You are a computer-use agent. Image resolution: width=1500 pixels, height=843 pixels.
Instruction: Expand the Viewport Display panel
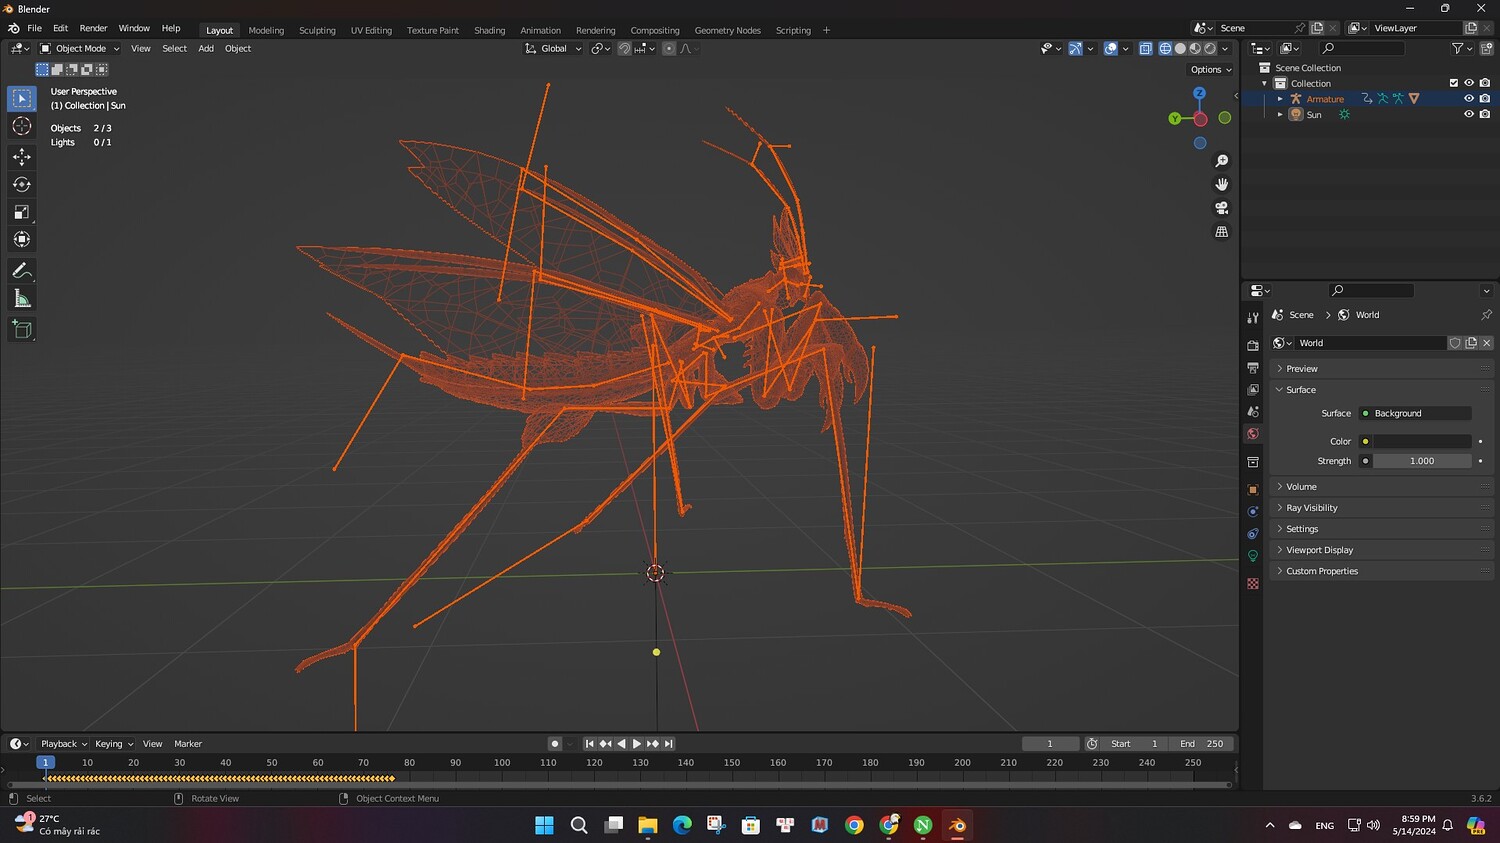coord(1380,550)
